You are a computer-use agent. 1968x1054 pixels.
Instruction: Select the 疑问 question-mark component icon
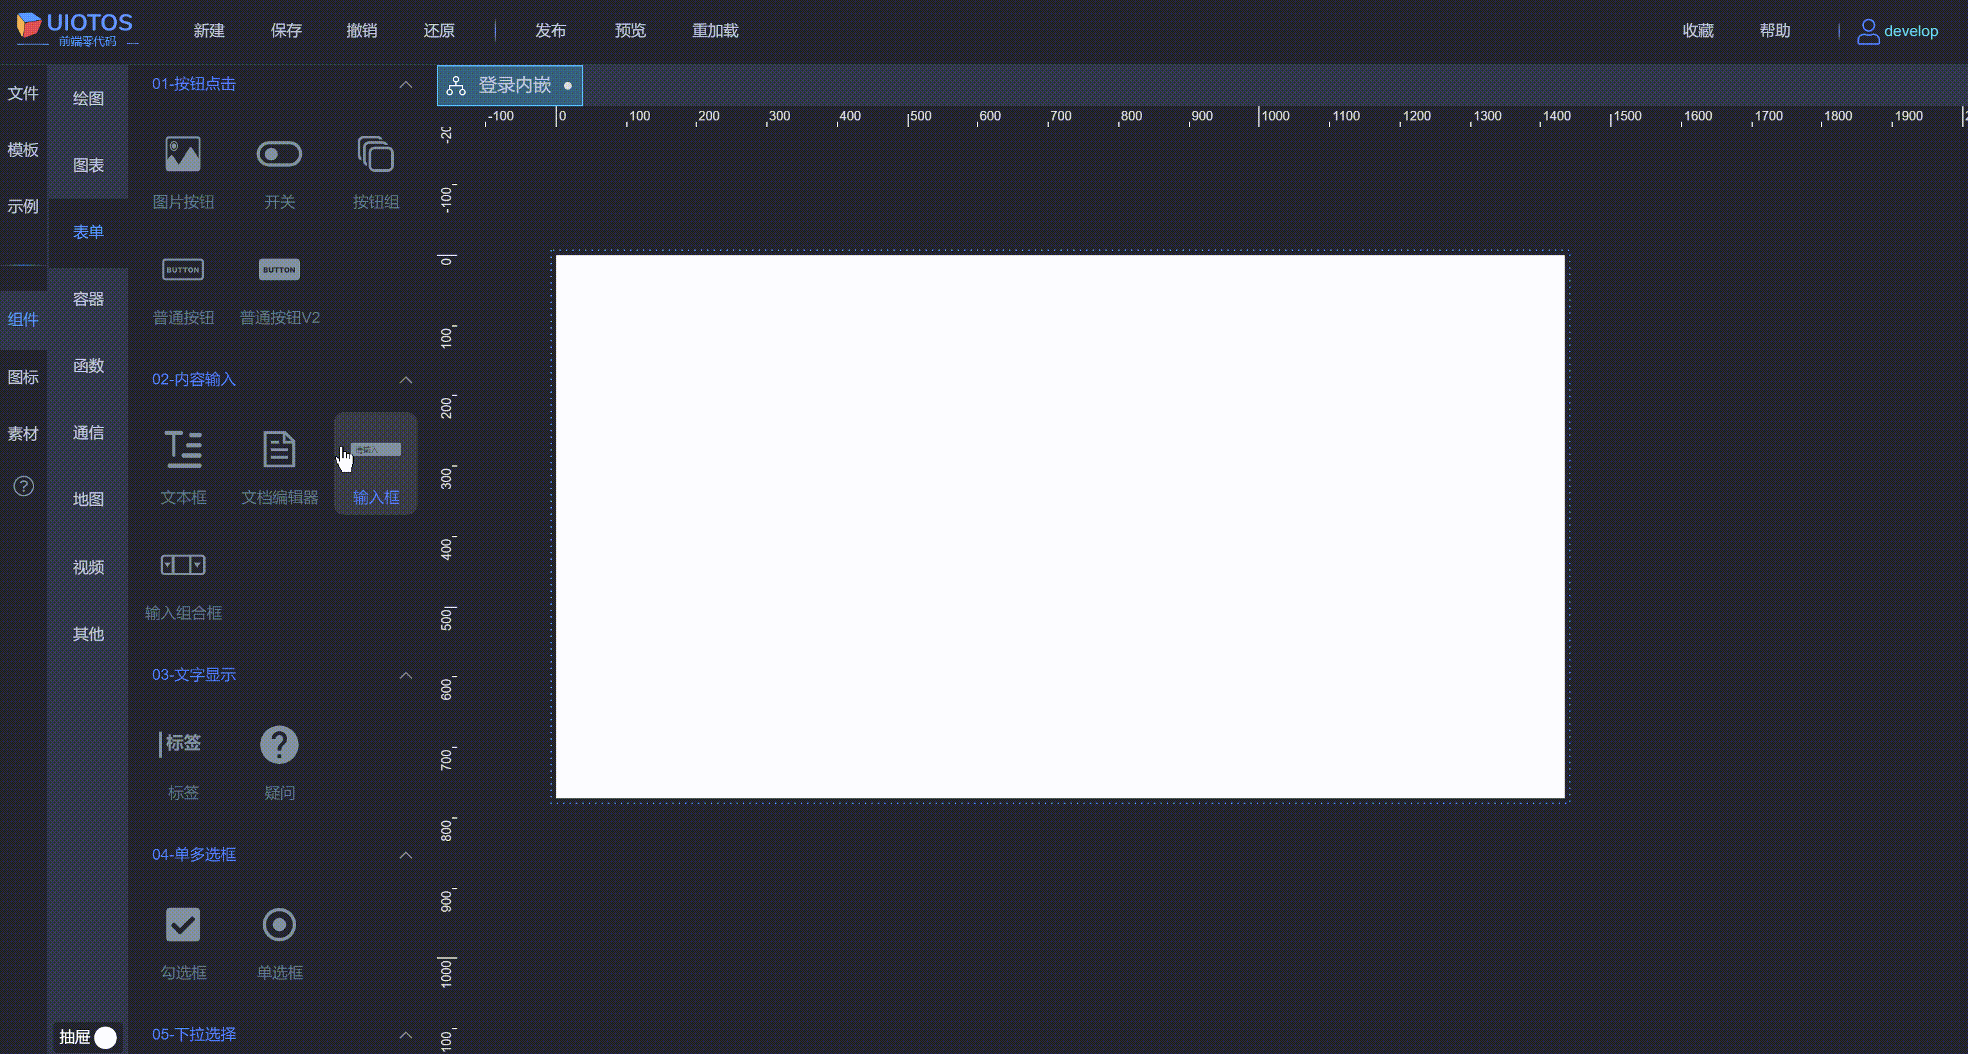(279, 744)
